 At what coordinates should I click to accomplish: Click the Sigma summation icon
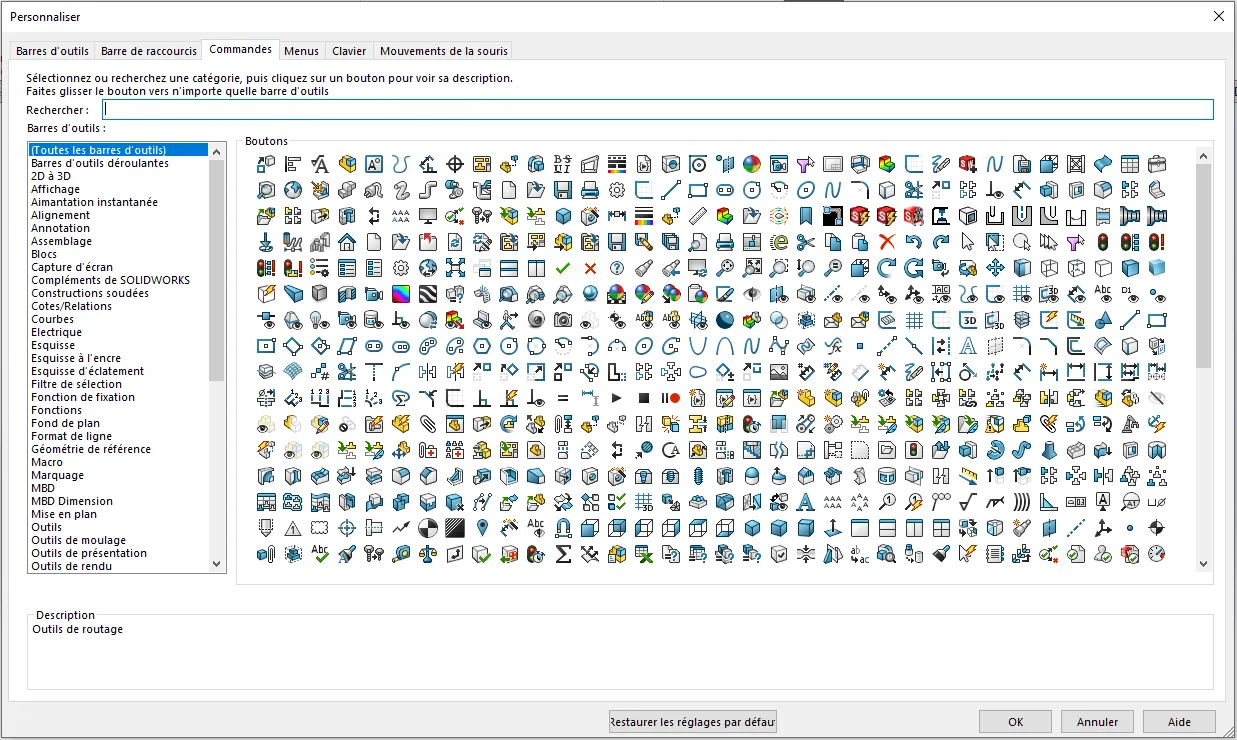[x=563, y=553]
